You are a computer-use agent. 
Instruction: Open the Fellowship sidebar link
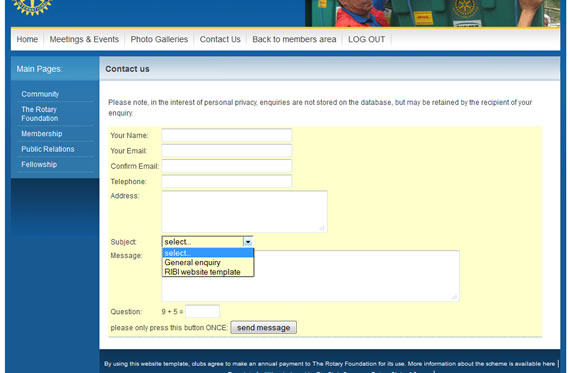[x=39, y=164]
